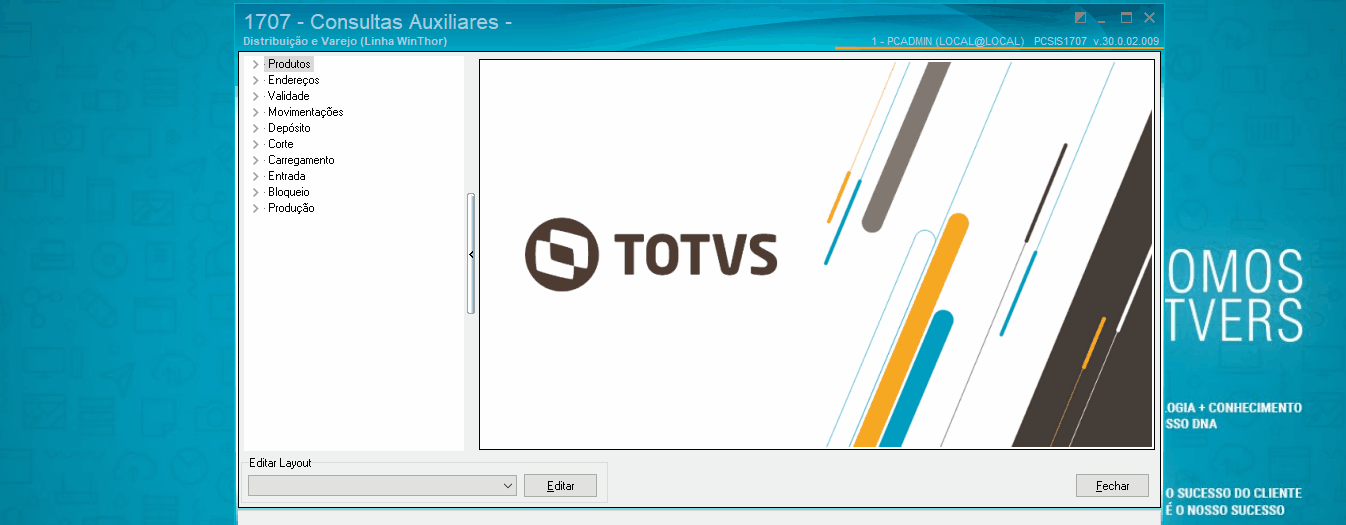
Task: Expand the Movimentações tree node
Action: tap(256, 112)
